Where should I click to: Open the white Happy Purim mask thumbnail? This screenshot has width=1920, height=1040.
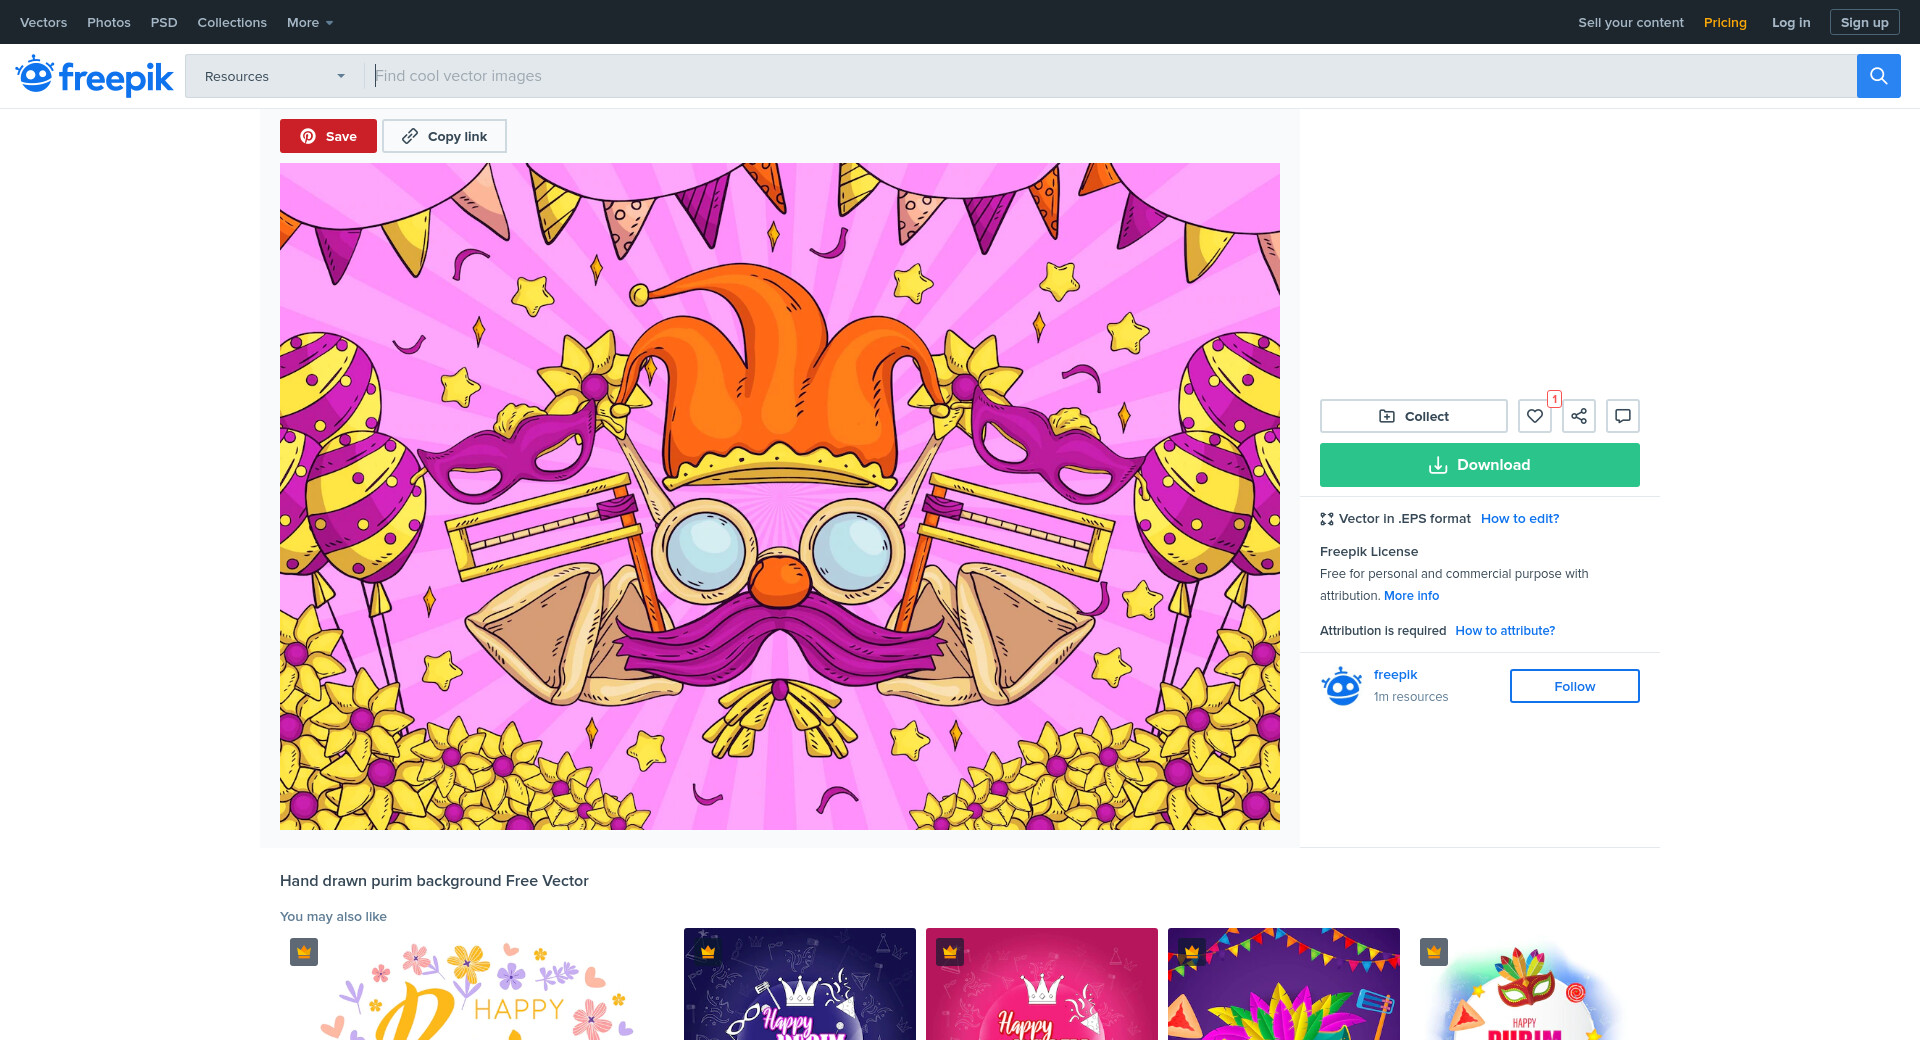click(x=1525, y=984)
